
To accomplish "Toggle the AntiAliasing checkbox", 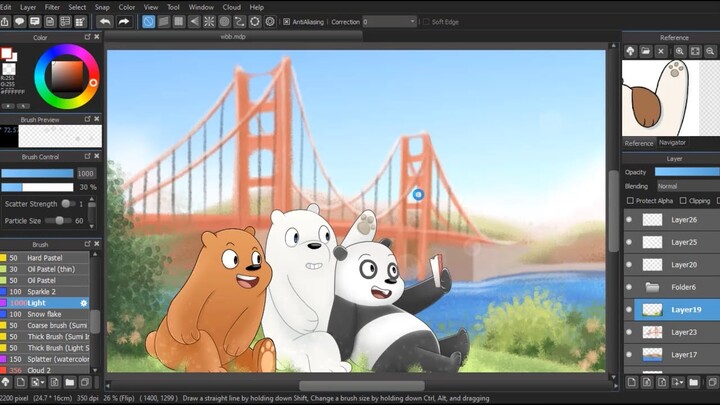I will click(287, 22).
